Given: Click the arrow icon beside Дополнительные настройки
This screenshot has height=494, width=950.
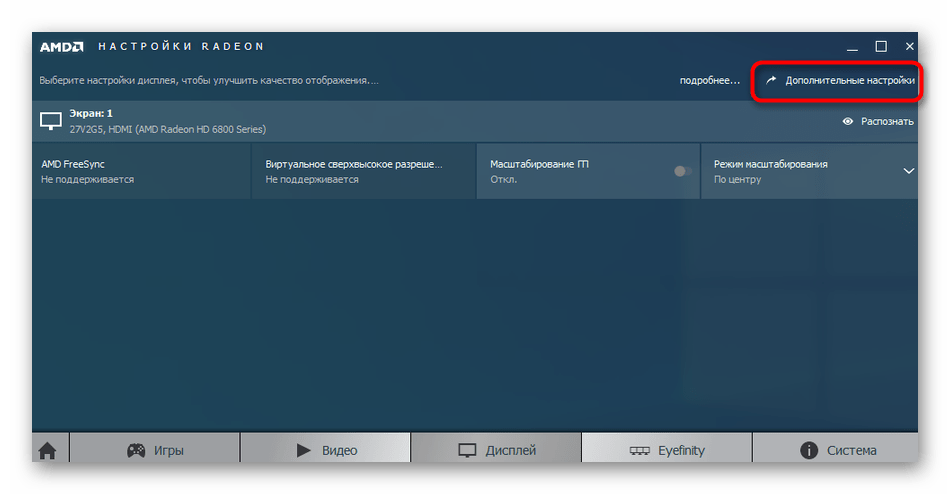Looking at the screenshot, I should (771, 80).
